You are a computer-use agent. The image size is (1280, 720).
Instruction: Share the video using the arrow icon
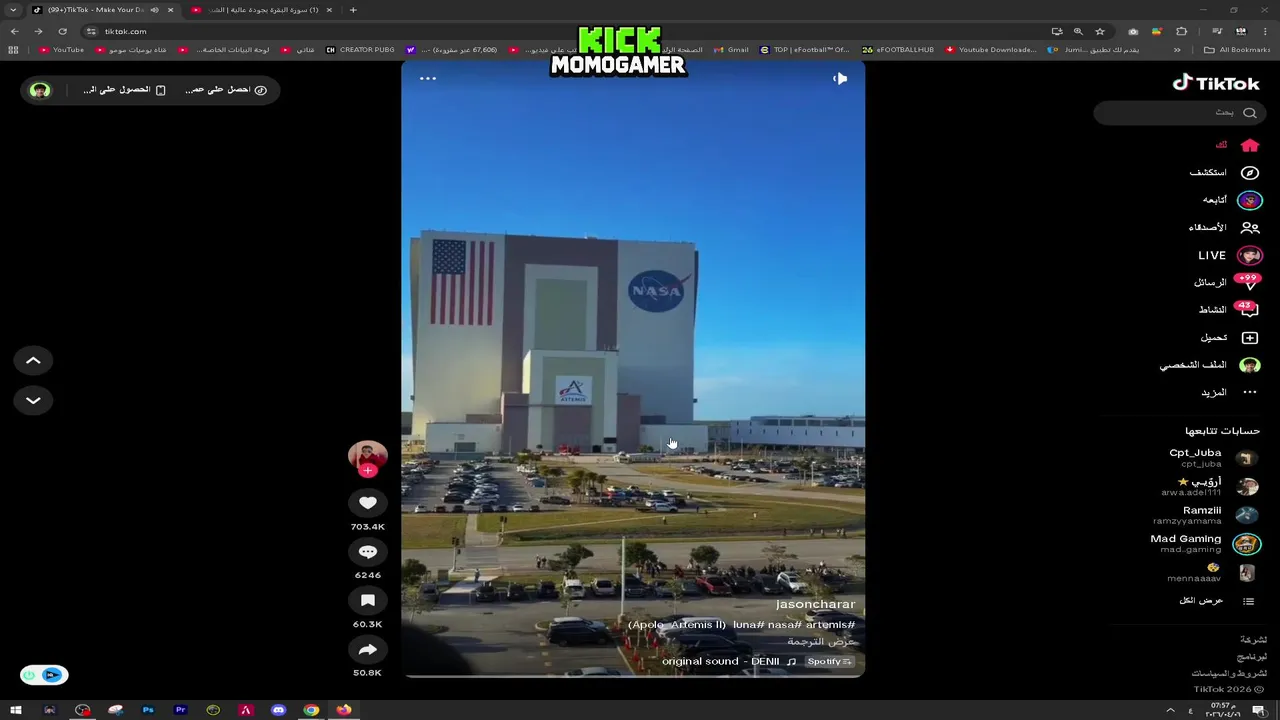[367, 650]
